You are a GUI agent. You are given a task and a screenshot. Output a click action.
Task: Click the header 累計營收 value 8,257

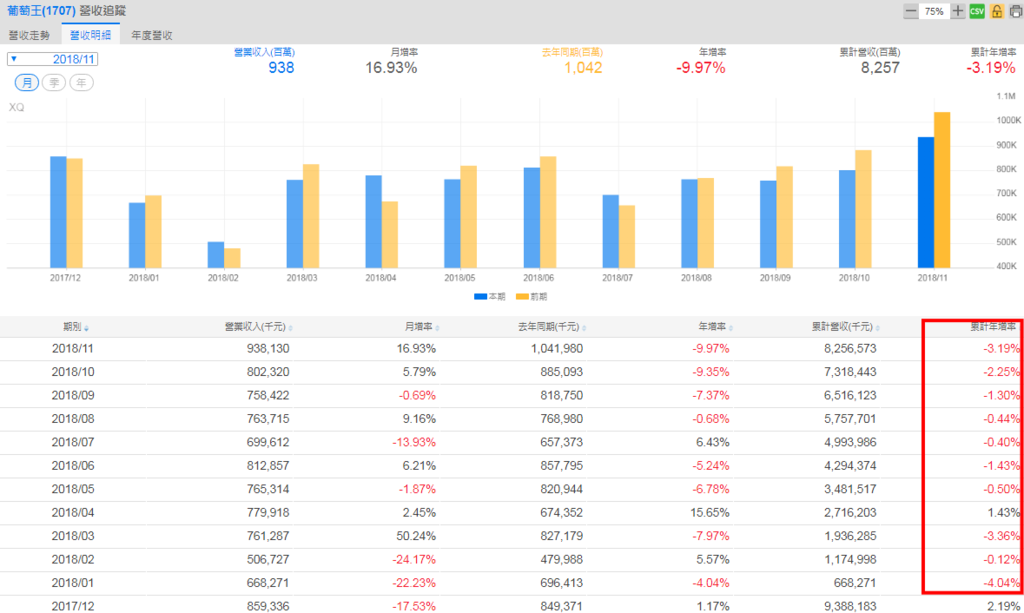(880, 68)
